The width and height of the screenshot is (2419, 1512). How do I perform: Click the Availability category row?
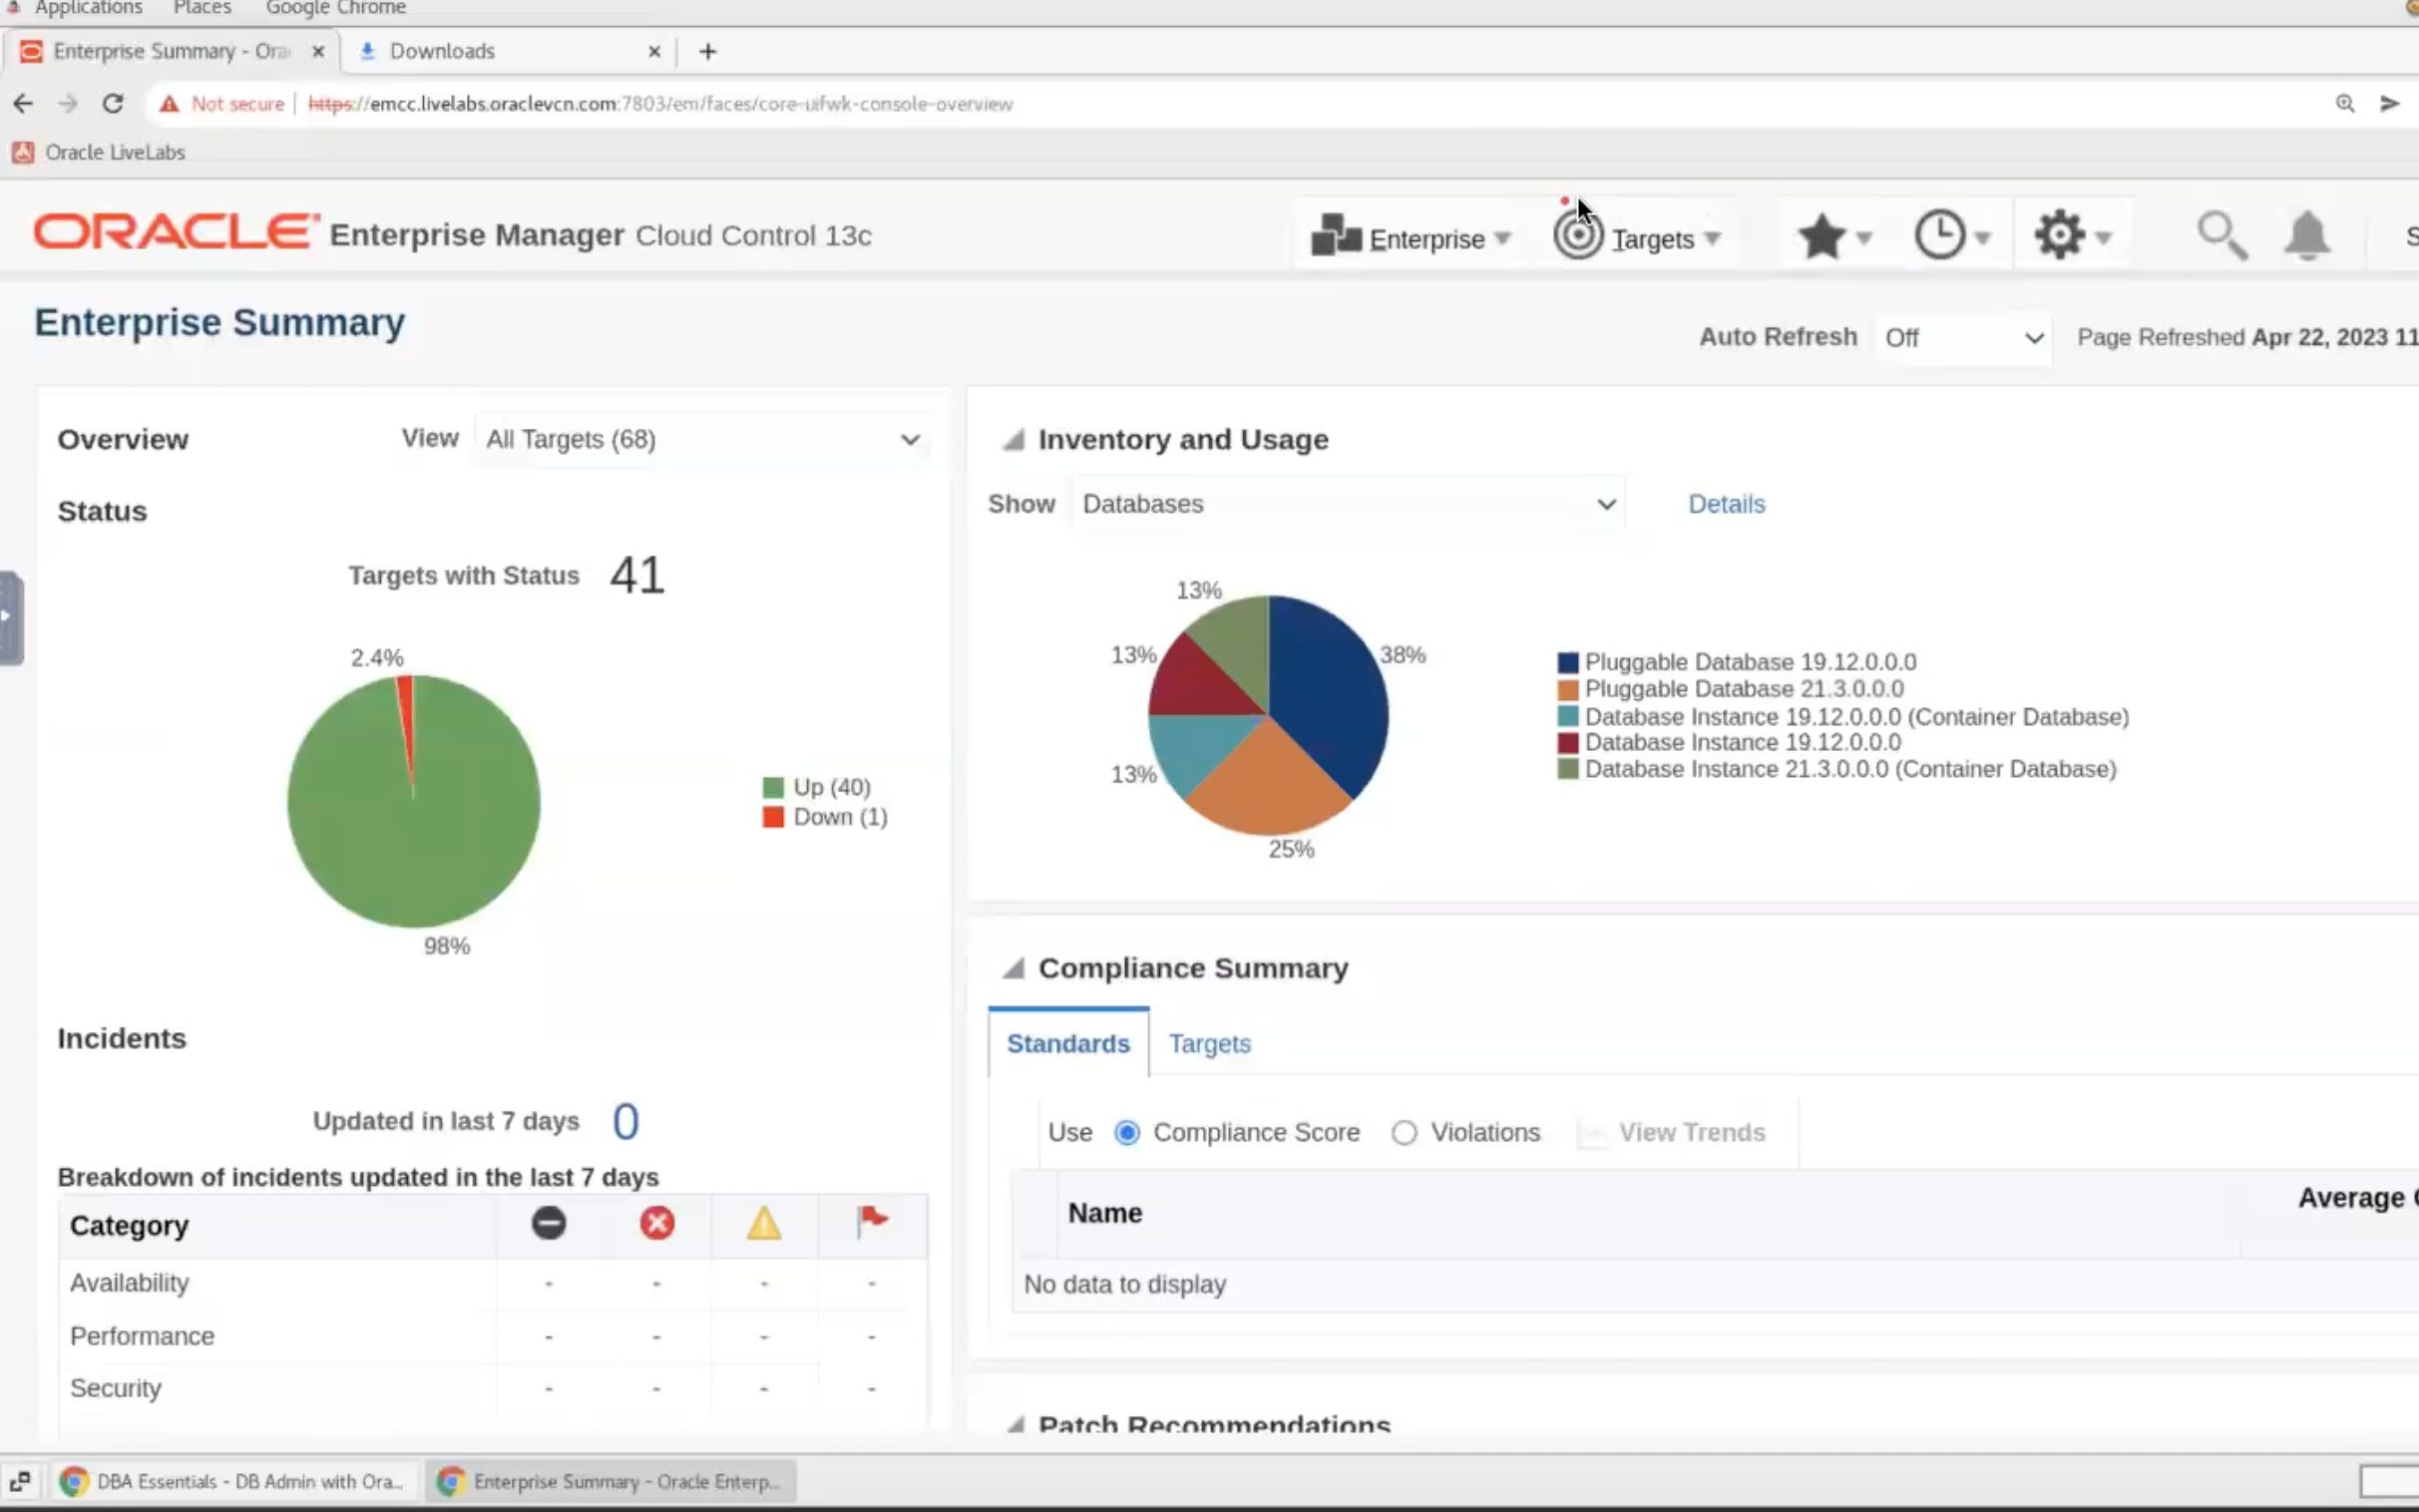point(492,1283)
